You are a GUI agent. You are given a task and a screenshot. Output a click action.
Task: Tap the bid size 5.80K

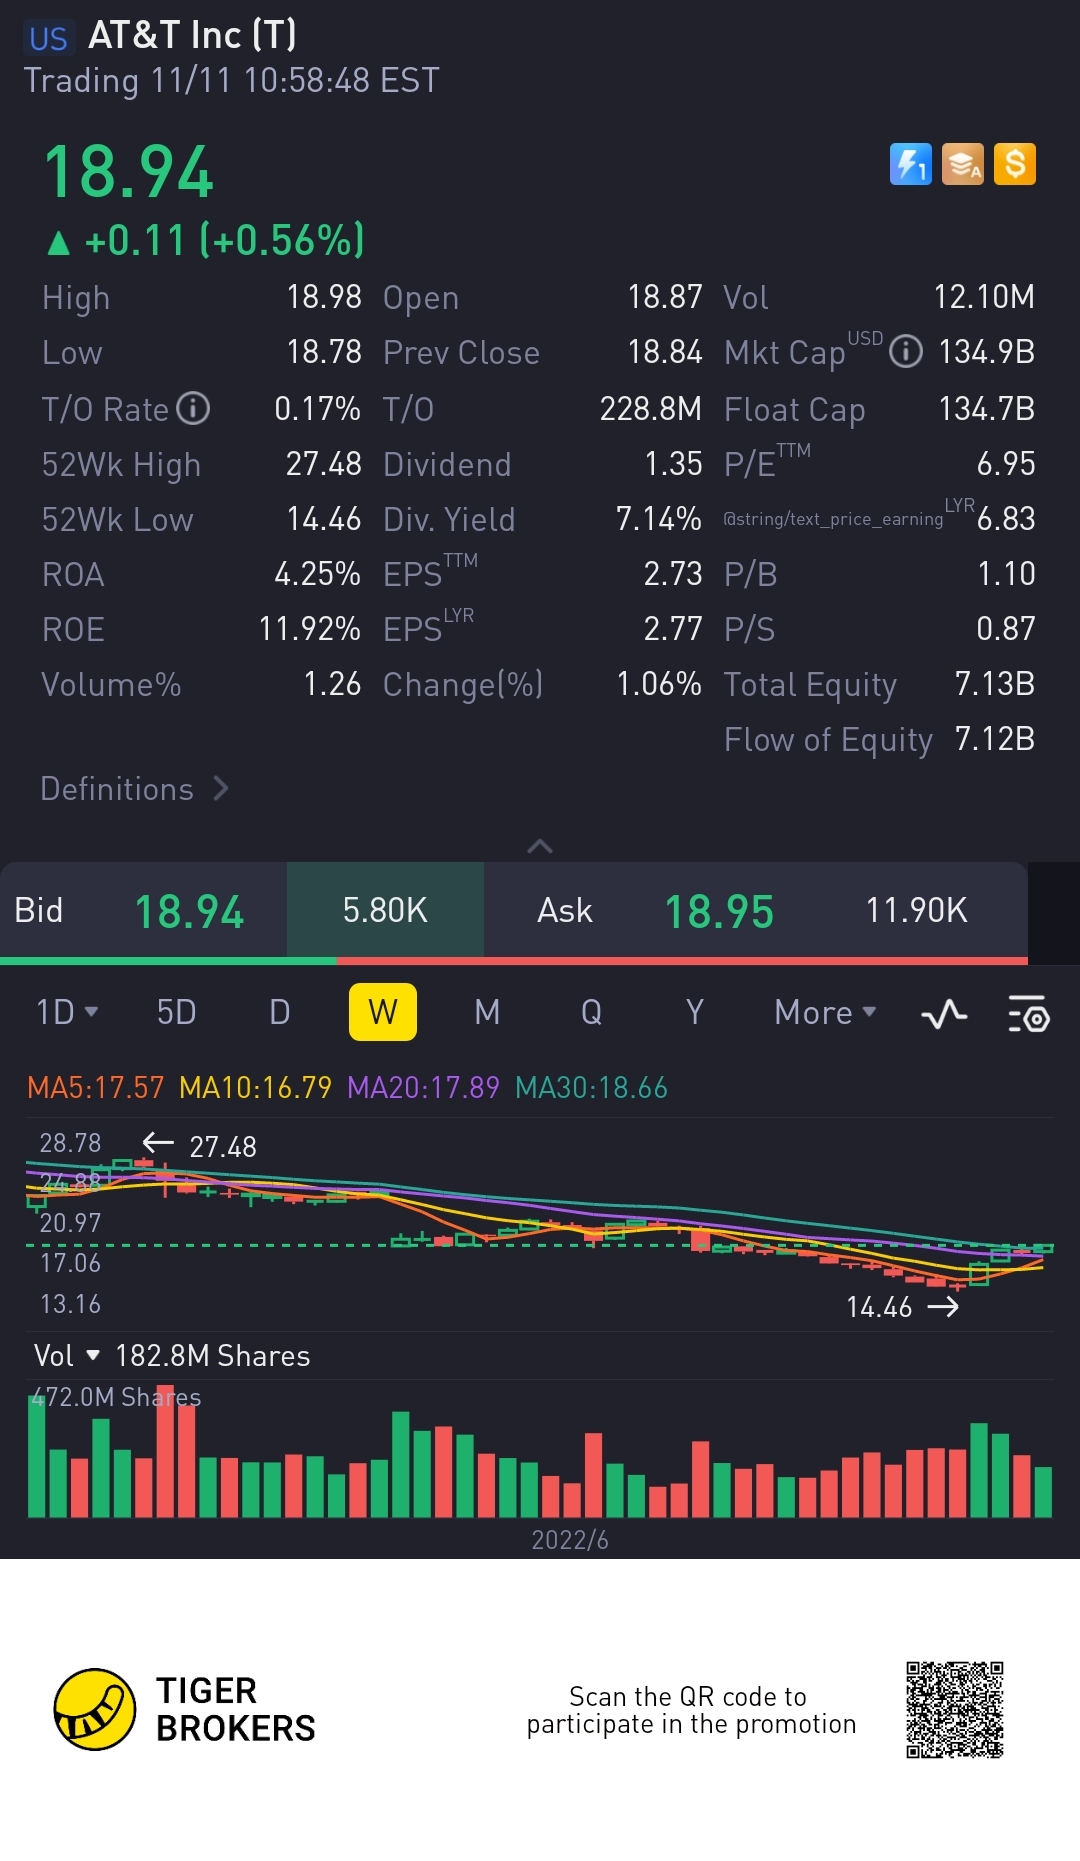tap(385, 910)
